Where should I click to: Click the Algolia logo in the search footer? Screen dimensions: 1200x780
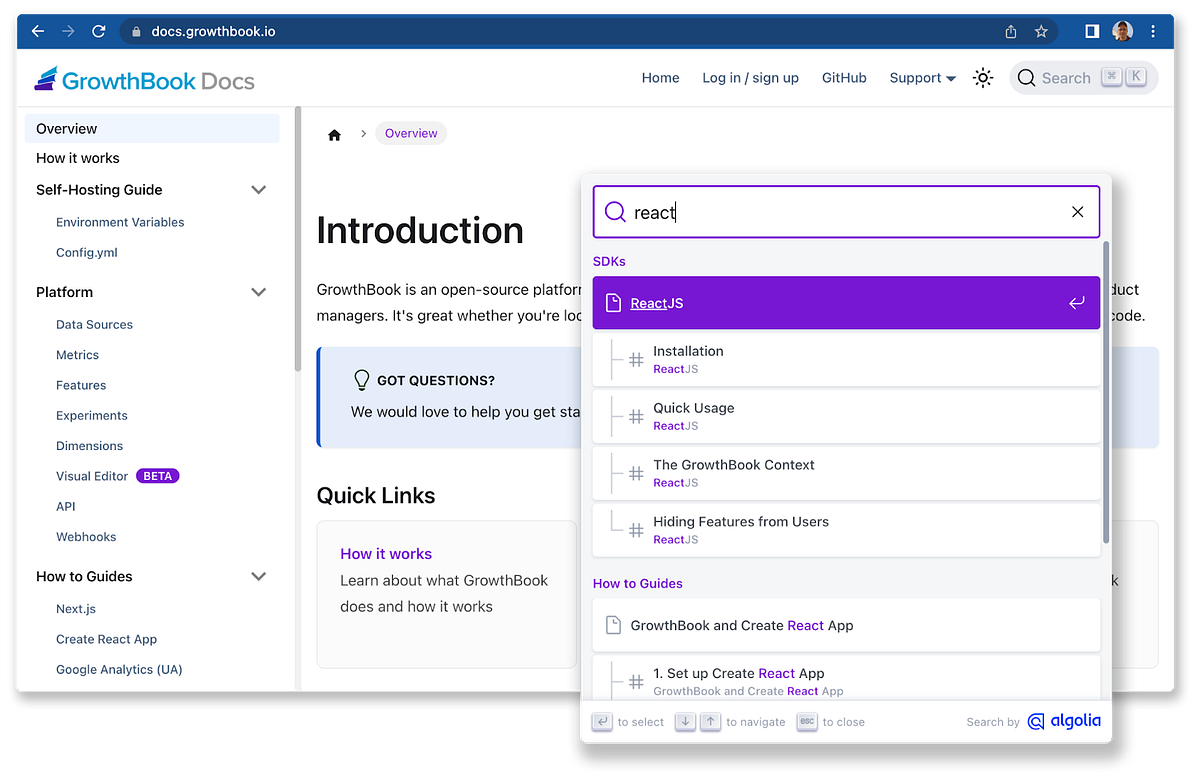click(1063, 721)
